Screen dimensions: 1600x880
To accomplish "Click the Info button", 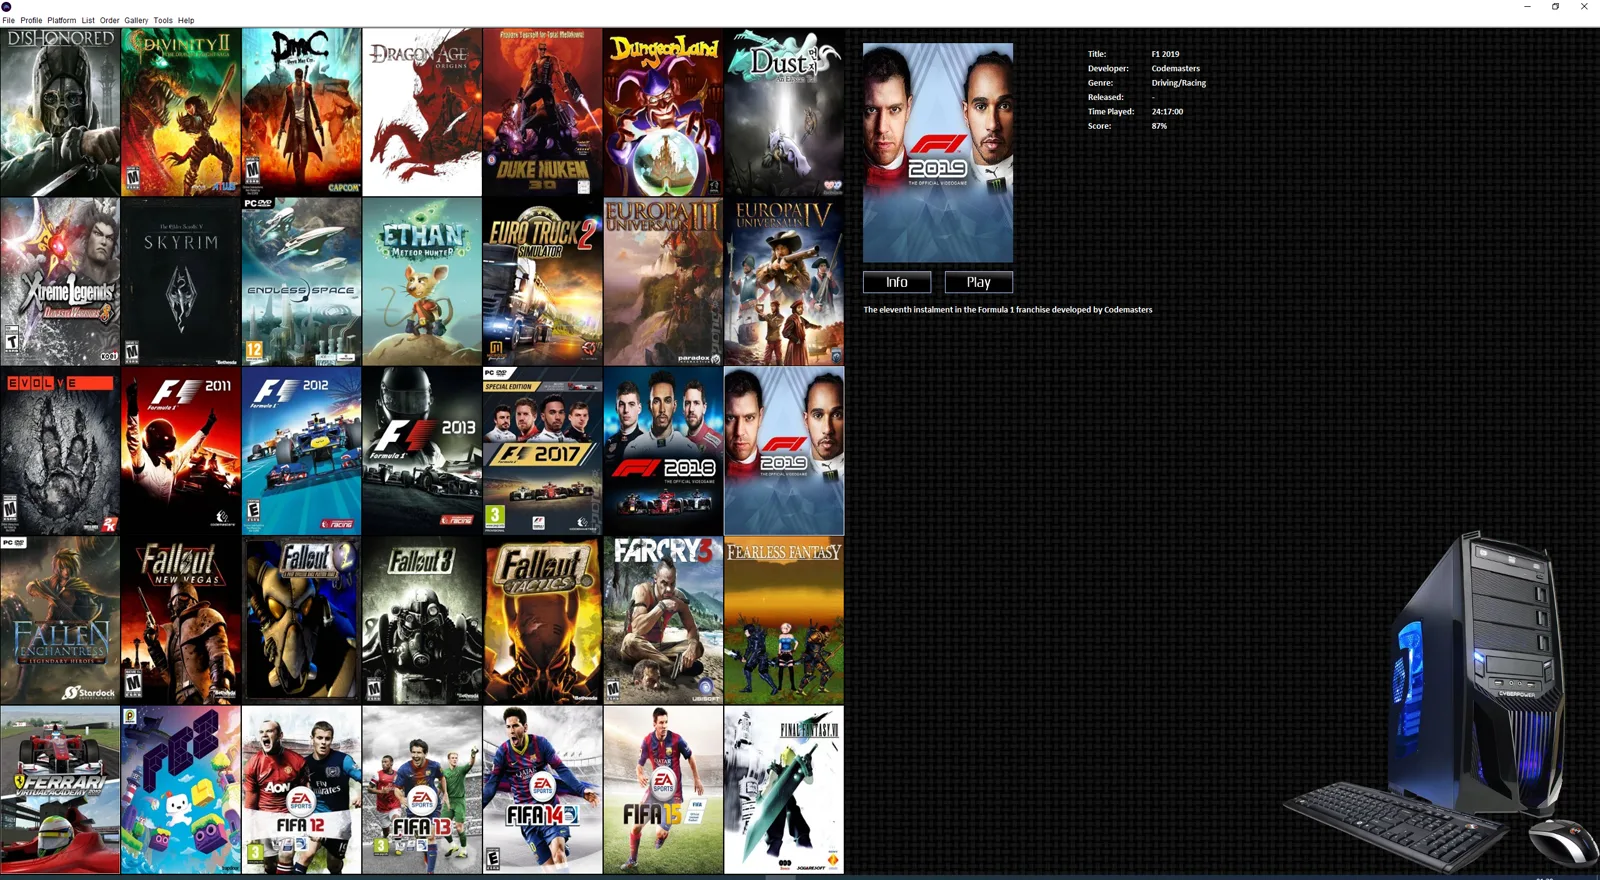I will pyautogui.click(x=897, y=282).
